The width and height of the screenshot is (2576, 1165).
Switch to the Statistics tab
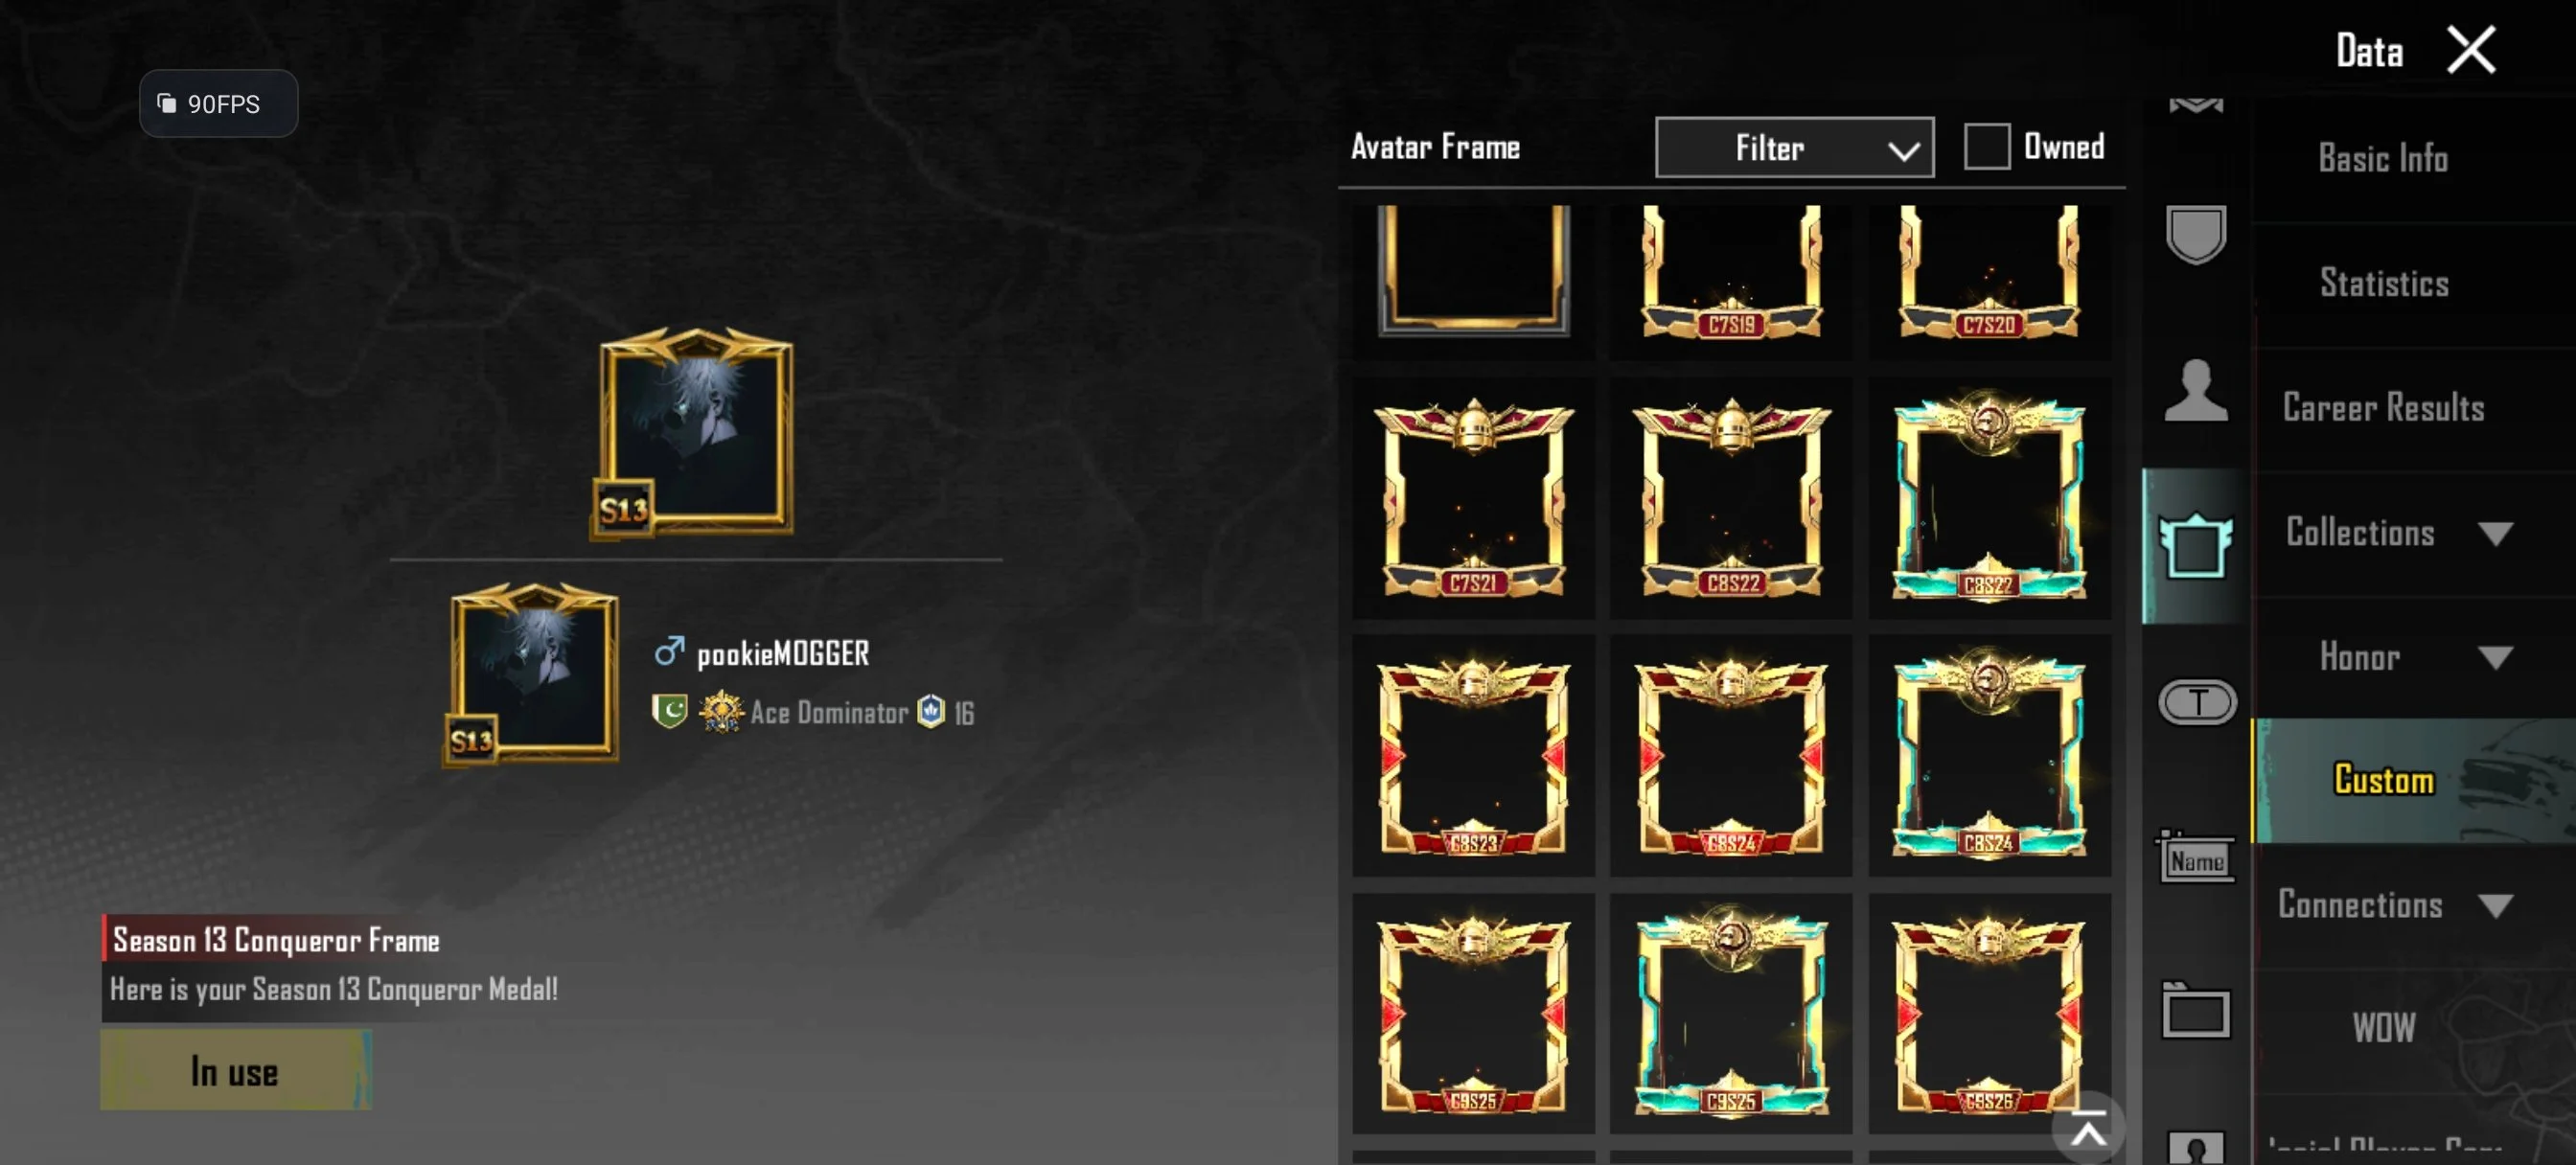click(2385, 284)
